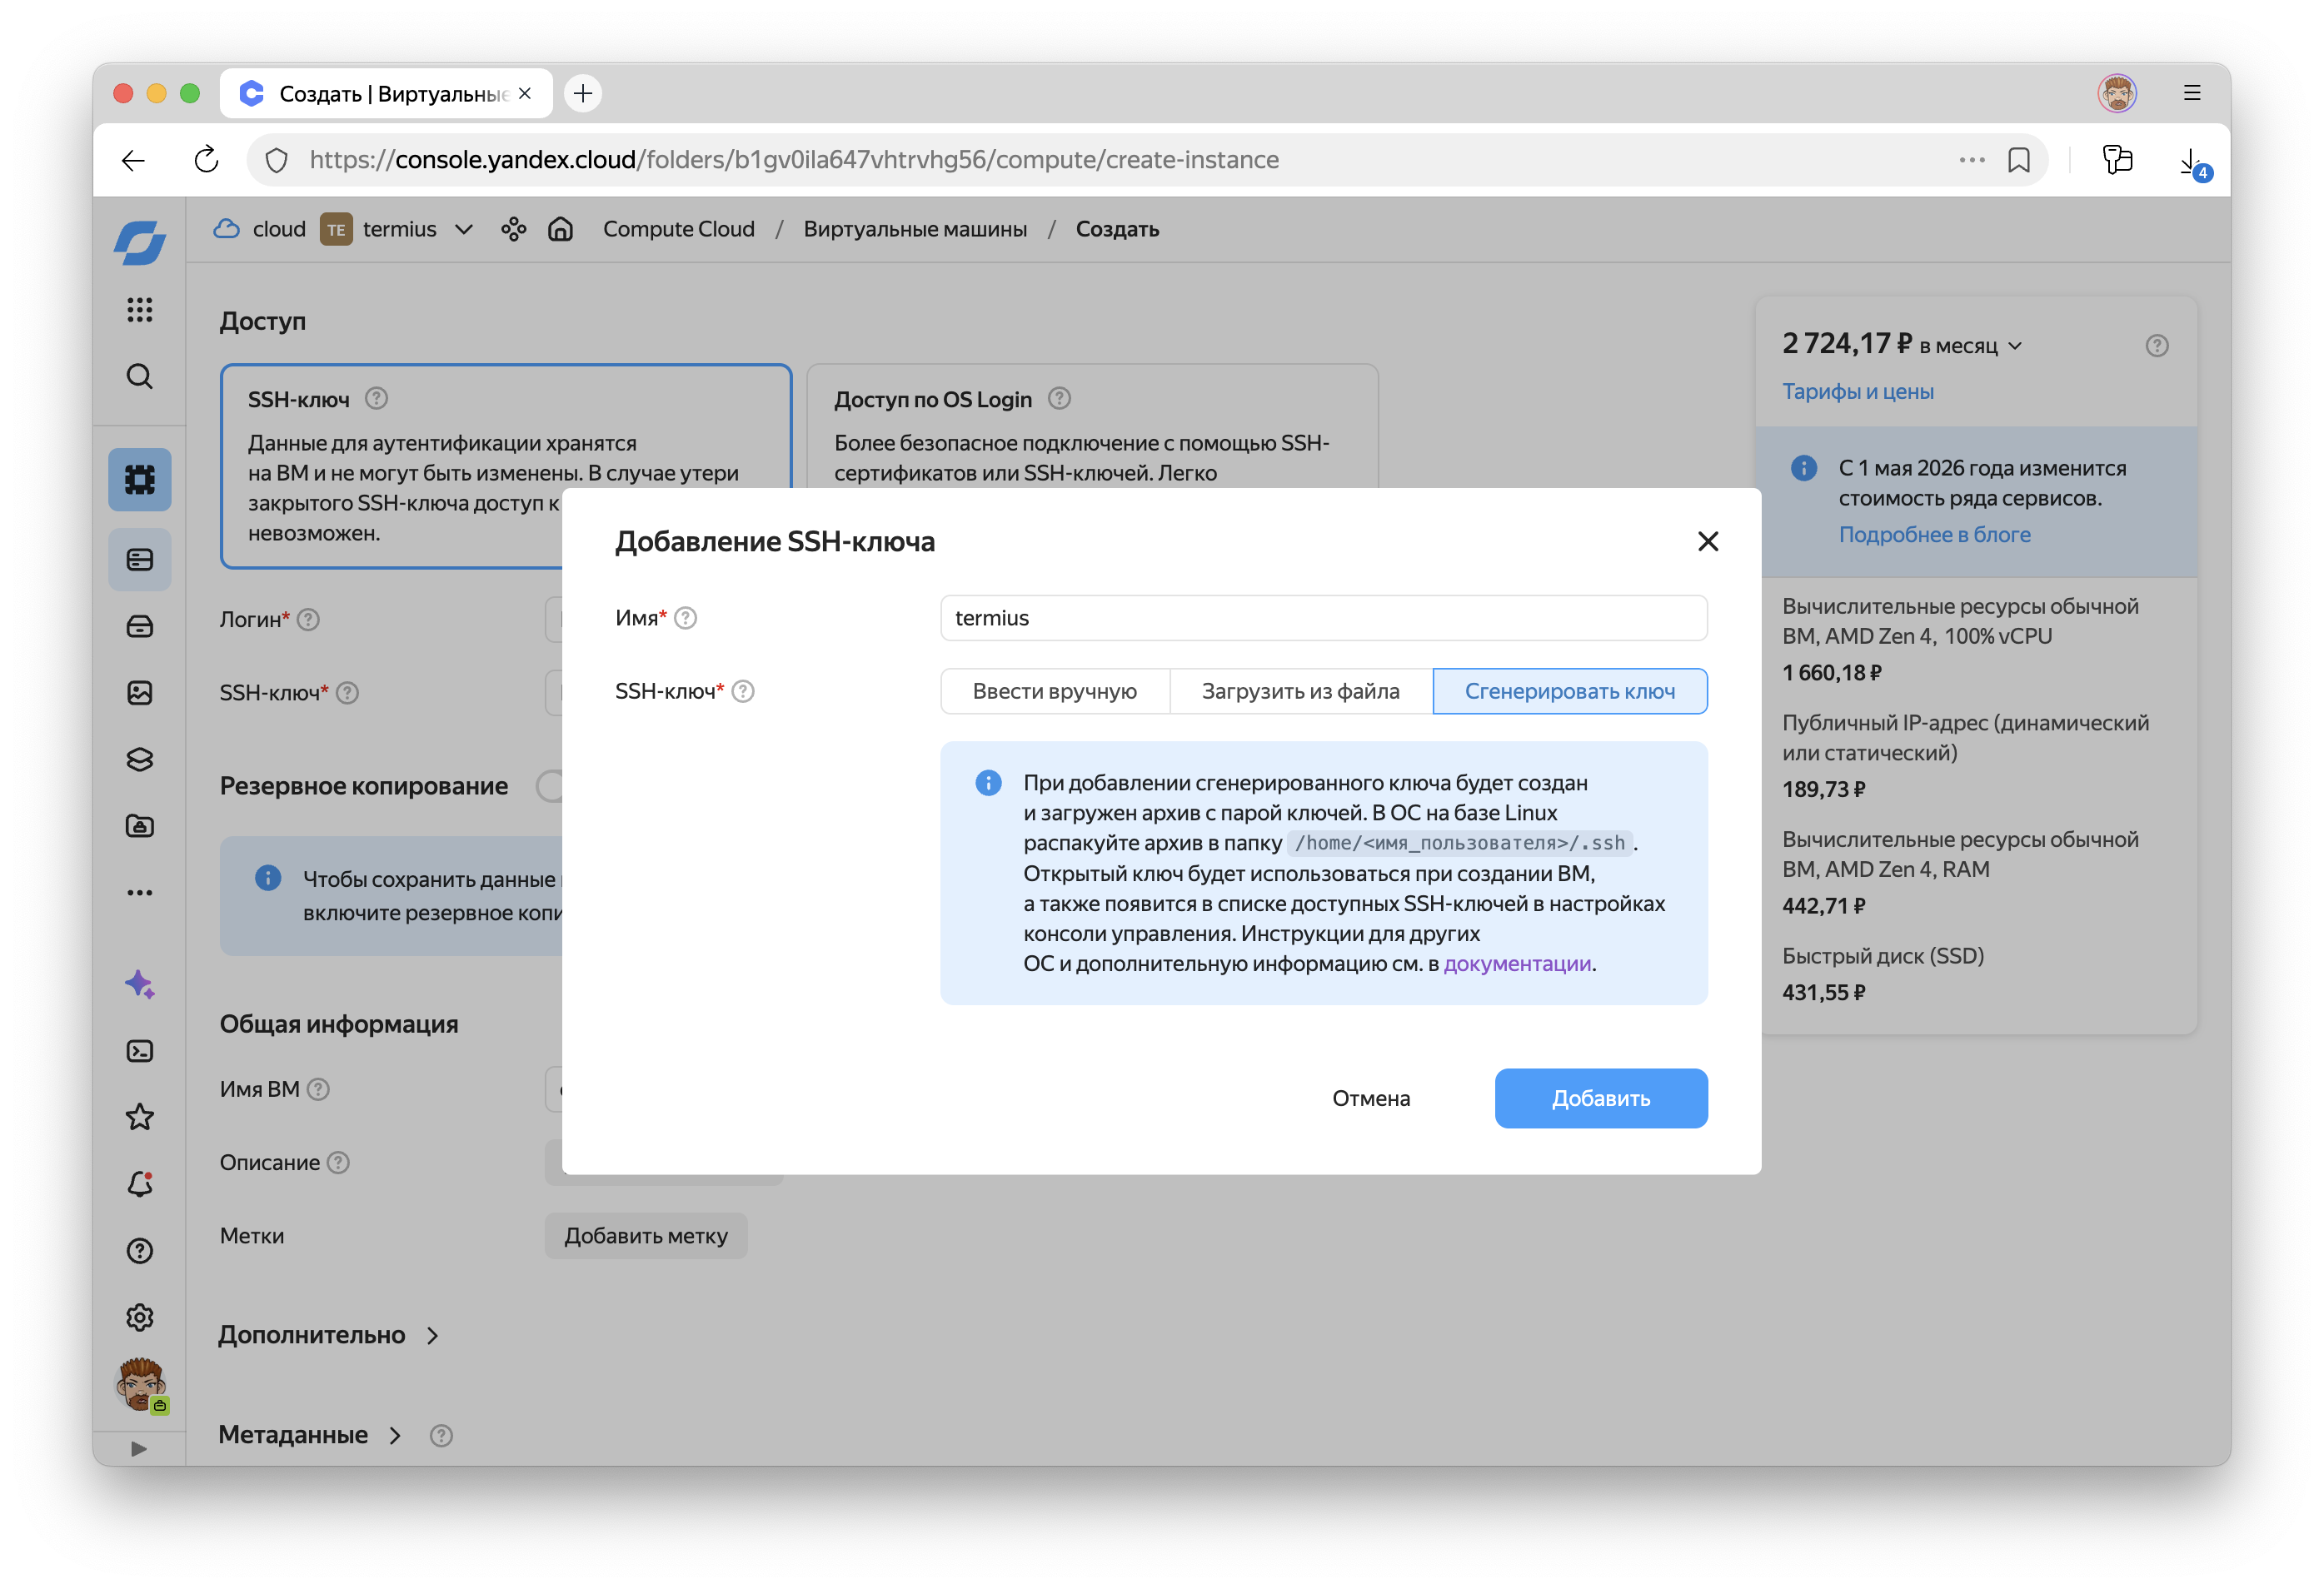Select Загрузить из файла key option
The width and height of the screenshot is (2324, 1589).
point(1300,691)
